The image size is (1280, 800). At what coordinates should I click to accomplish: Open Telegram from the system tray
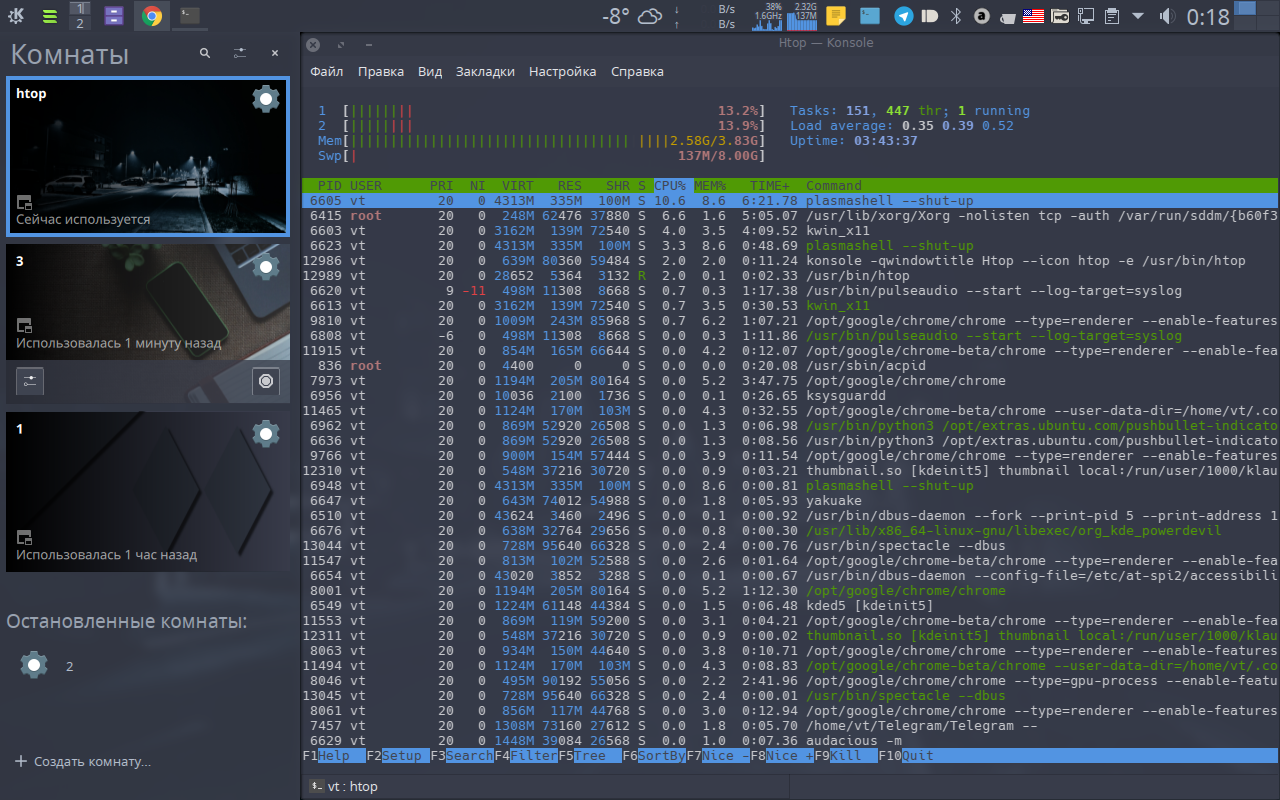903,16
